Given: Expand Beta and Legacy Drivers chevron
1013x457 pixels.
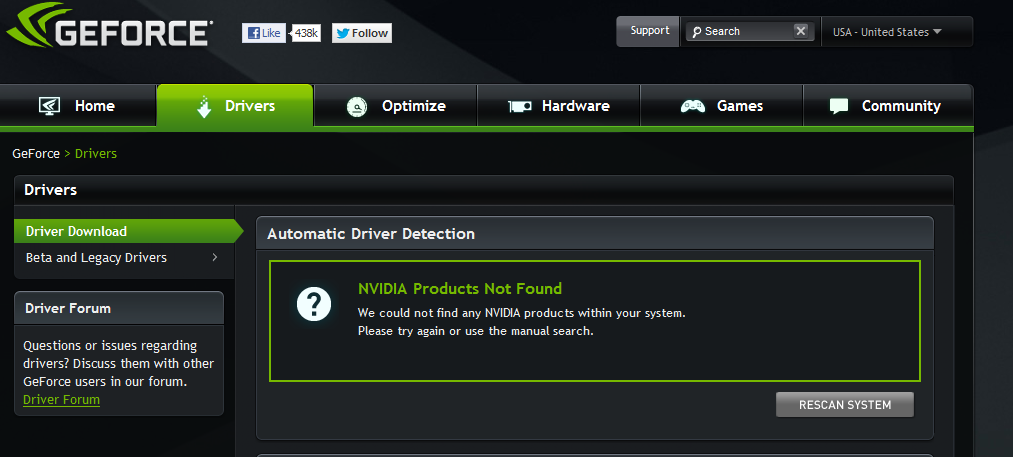Looking at the screenshot, I should click(x=214, y=258).
